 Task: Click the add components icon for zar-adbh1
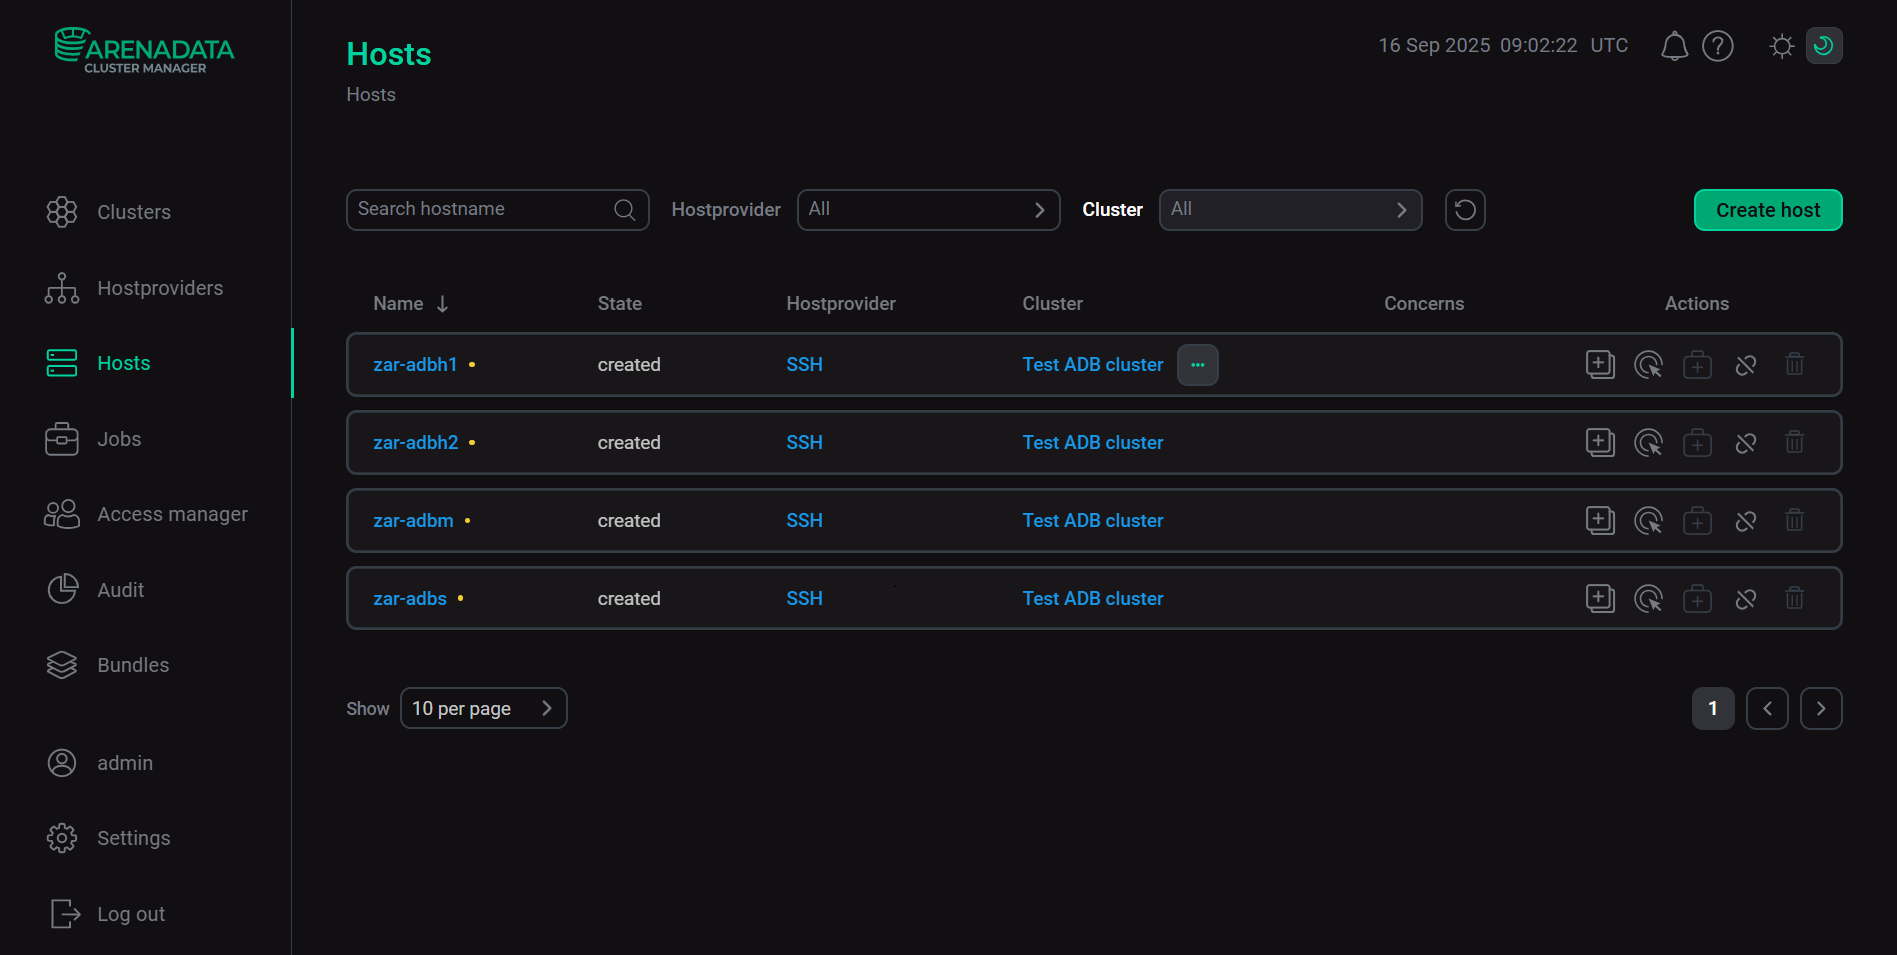coord(1600,365)
